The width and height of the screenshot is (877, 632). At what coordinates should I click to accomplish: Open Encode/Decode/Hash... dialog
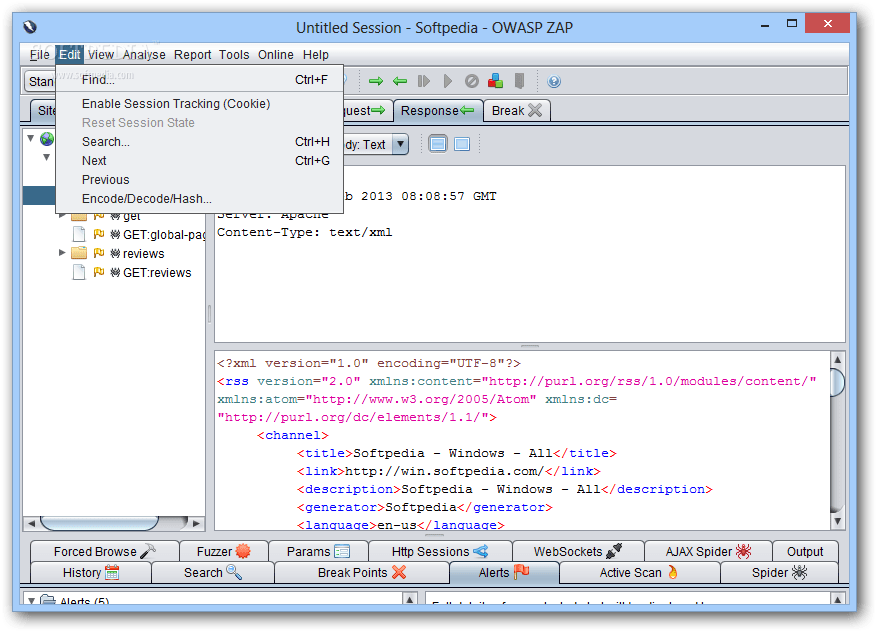(x=199, y=199)
